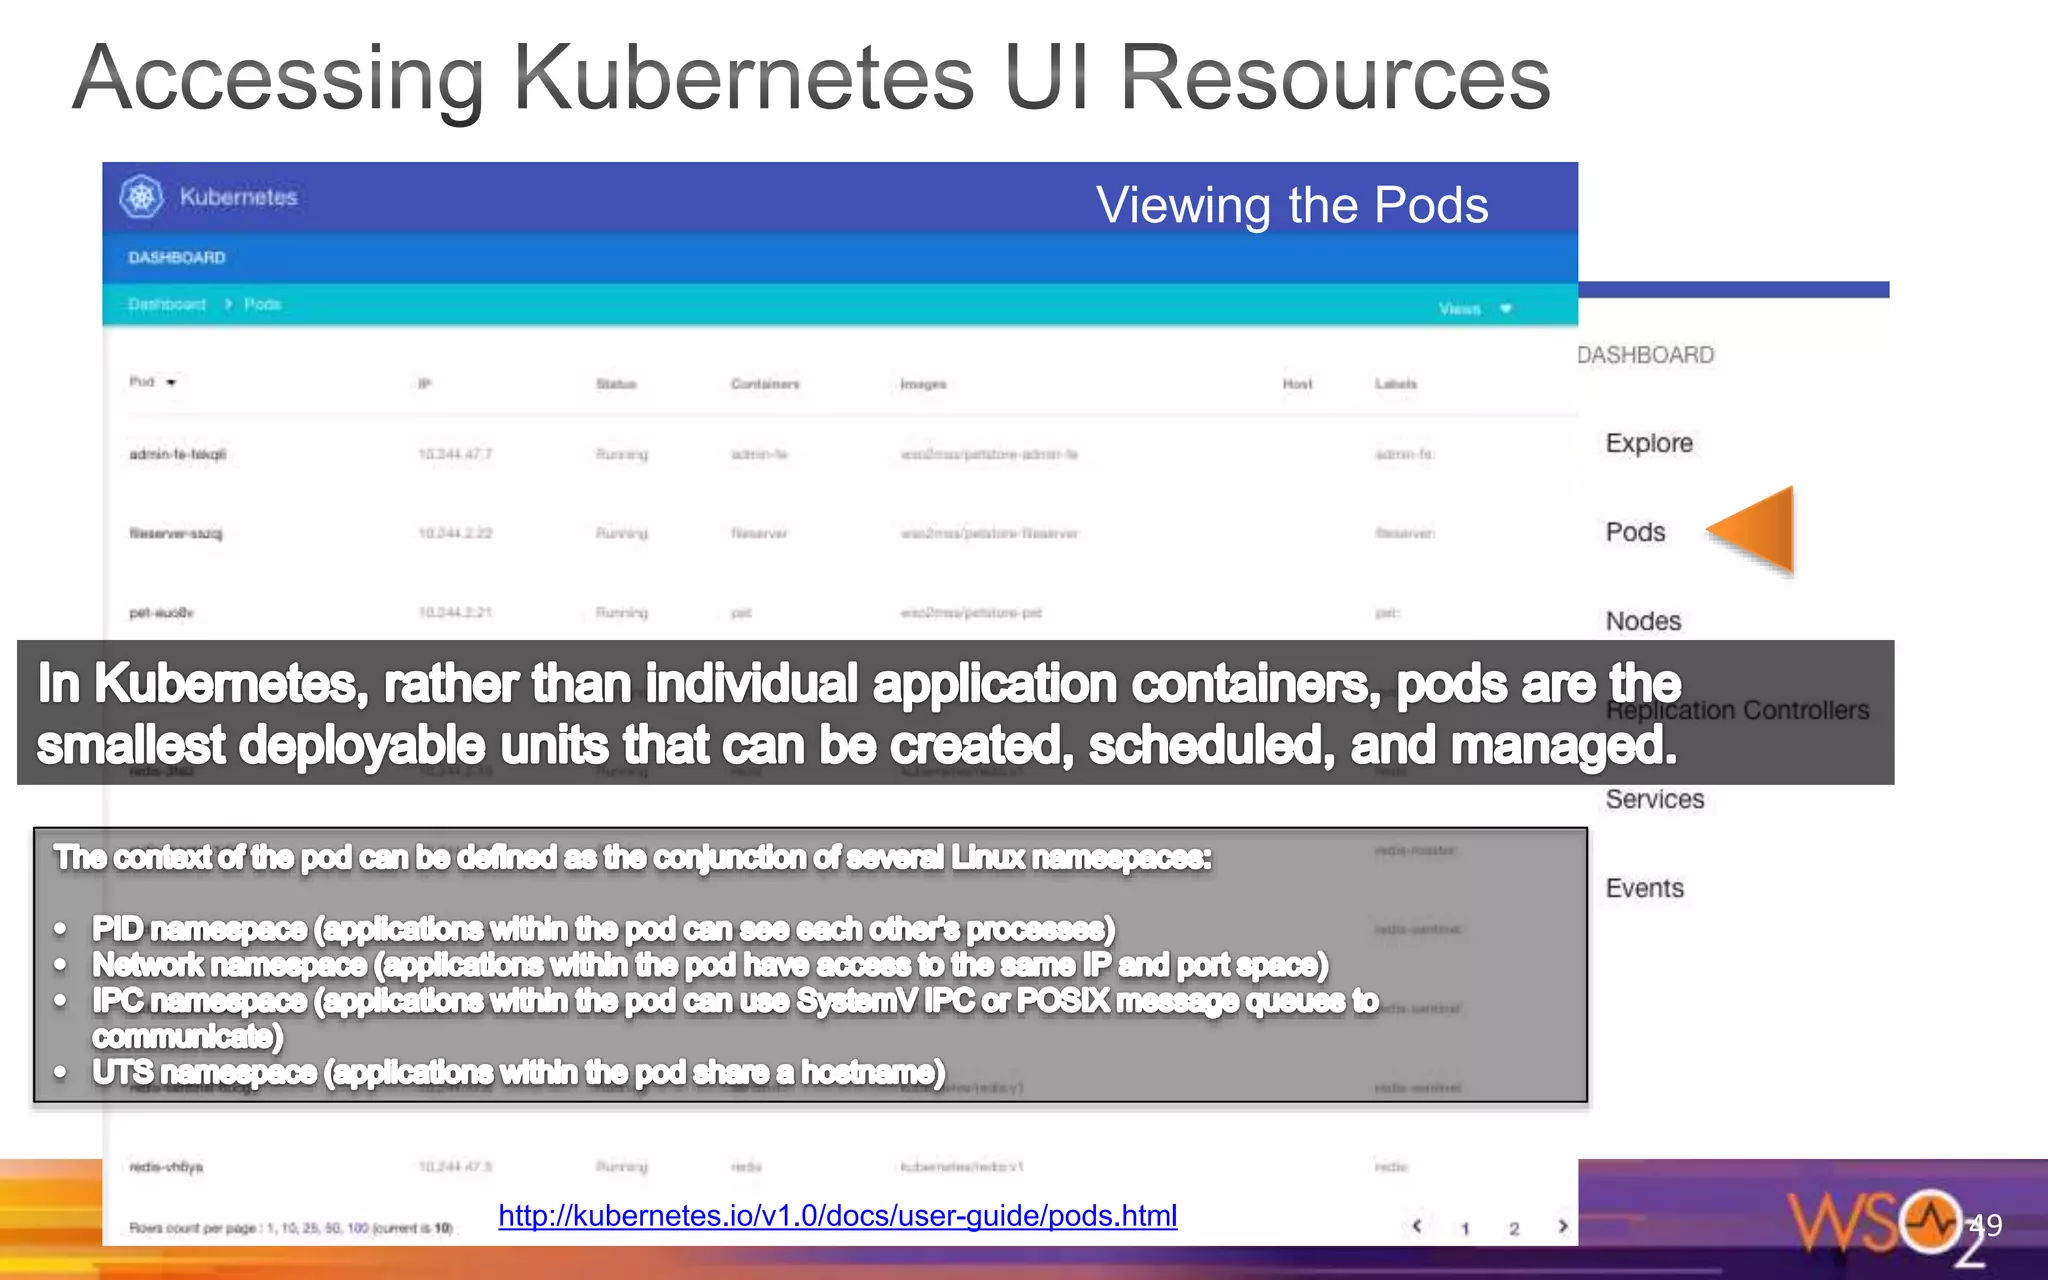This screenshot has width=2048, height=1280.
Task: Select the pet pod row name
Action: pos(161,613)
